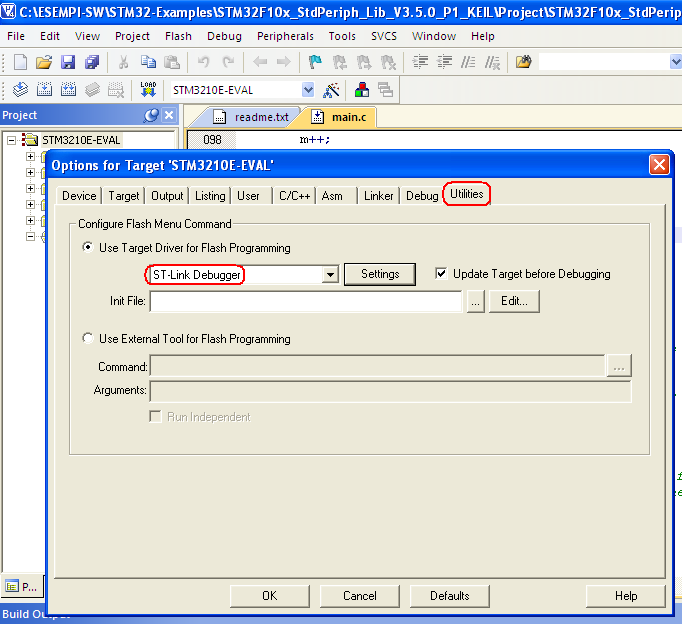Click the Settings button
The image size is (682, 624).
(x=380, y=274)
